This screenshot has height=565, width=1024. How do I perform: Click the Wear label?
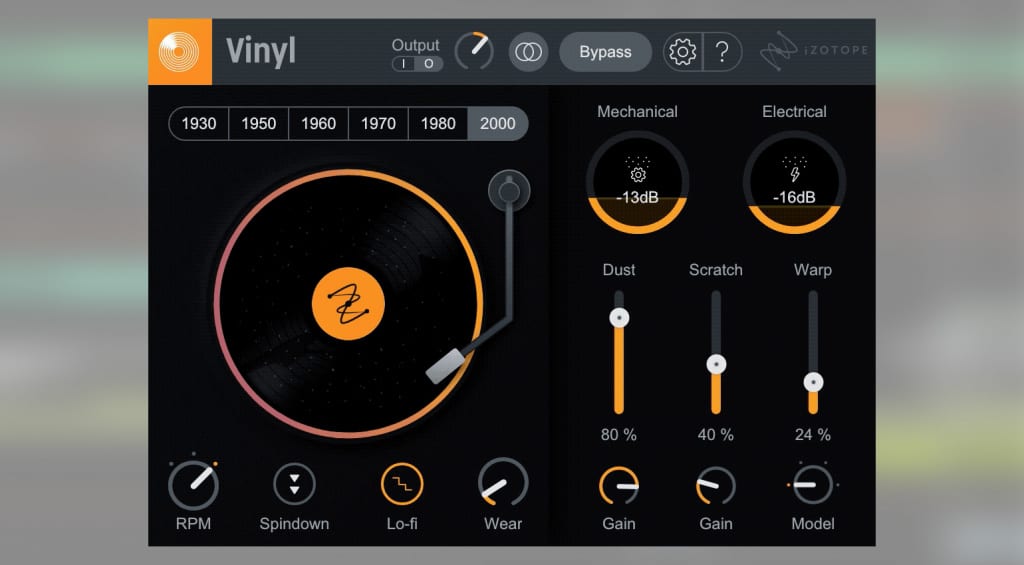503,524
